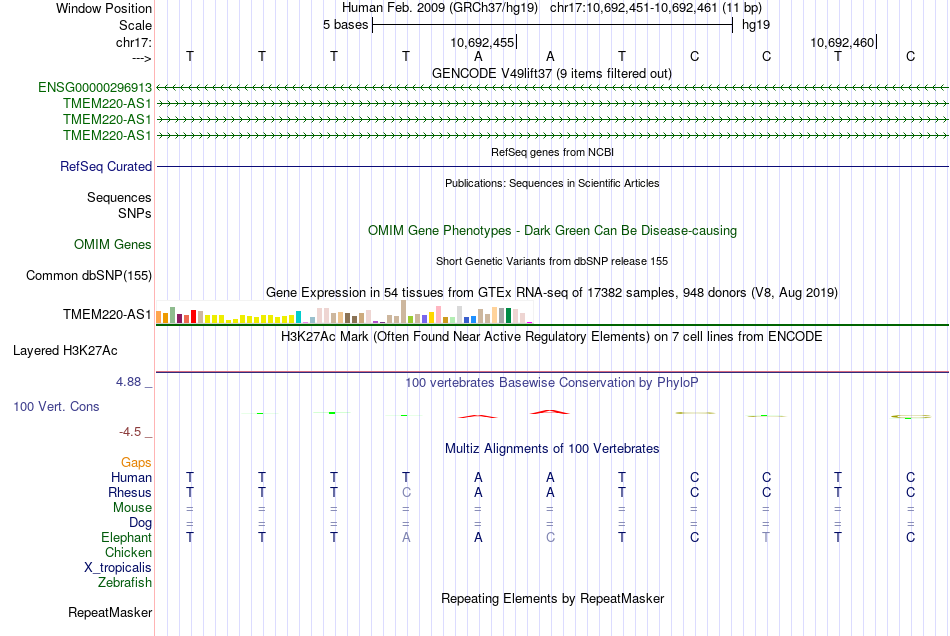
Task: Open Short Genetic Variants from dbSNP title
Action: (x=551, y=262)
